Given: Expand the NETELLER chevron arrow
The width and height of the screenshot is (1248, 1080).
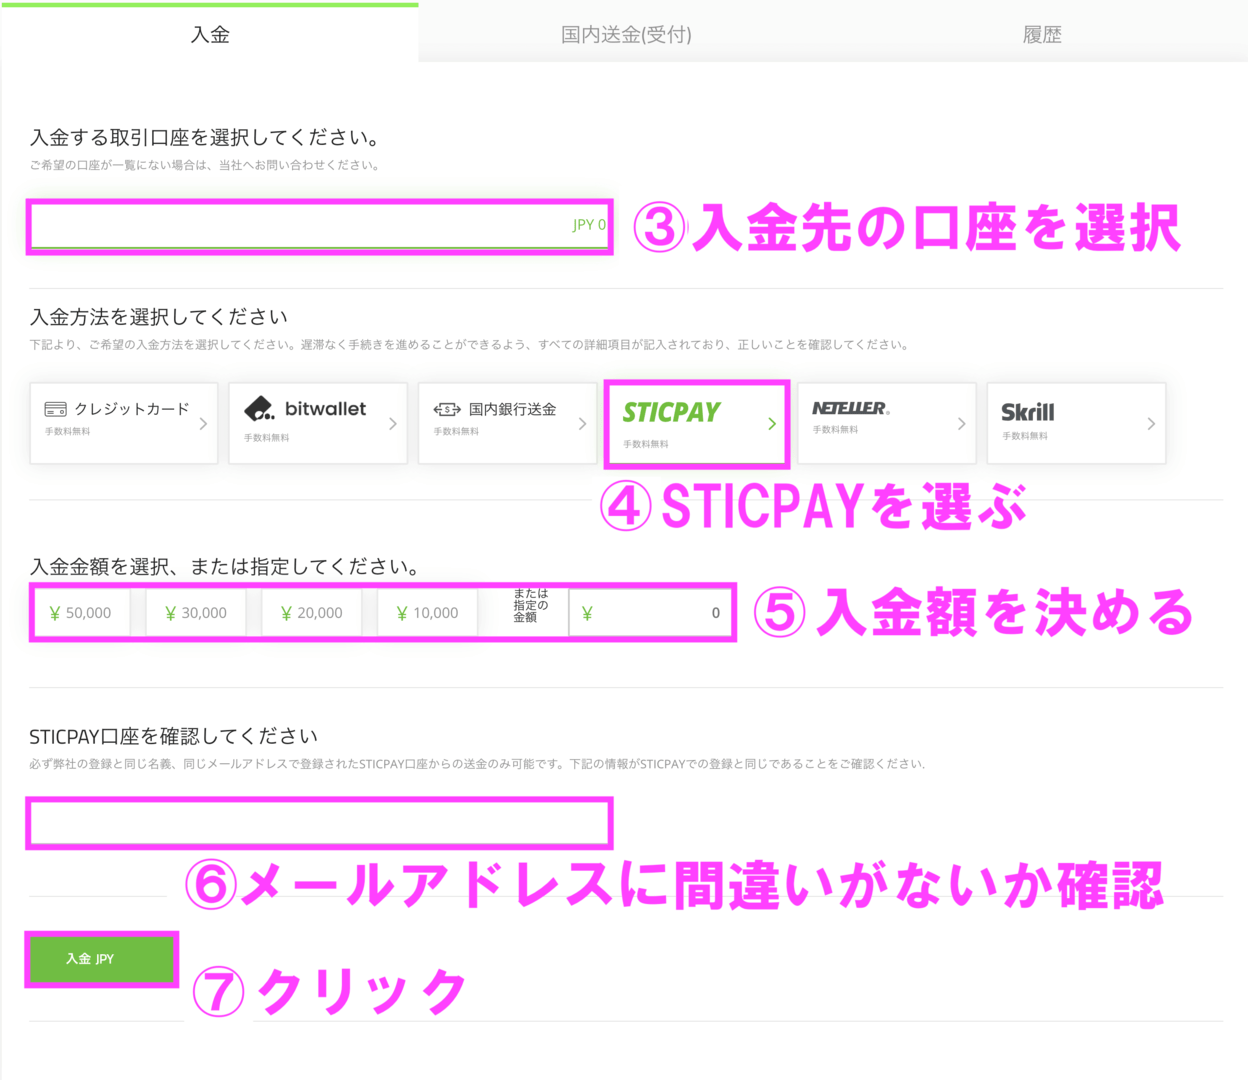Looking at the screenshot, I should [961, 424].
